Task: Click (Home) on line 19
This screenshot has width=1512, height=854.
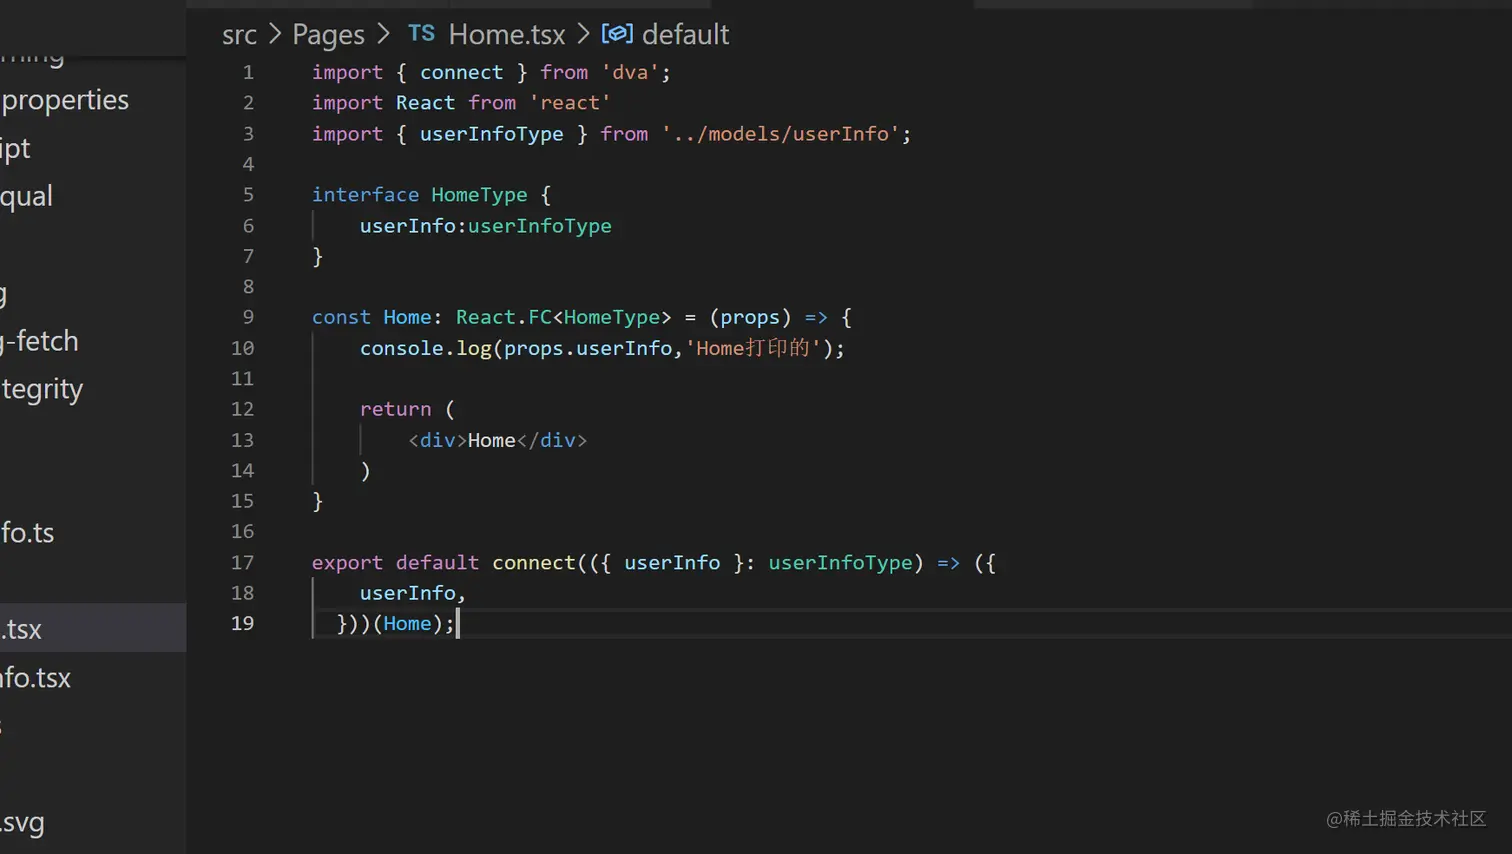Action: (x=407, y=624)
